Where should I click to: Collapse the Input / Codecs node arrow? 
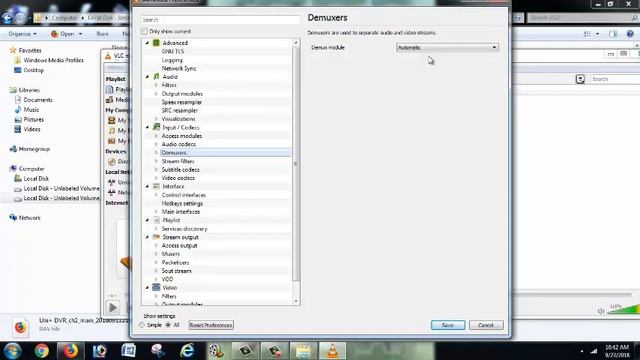147,127
